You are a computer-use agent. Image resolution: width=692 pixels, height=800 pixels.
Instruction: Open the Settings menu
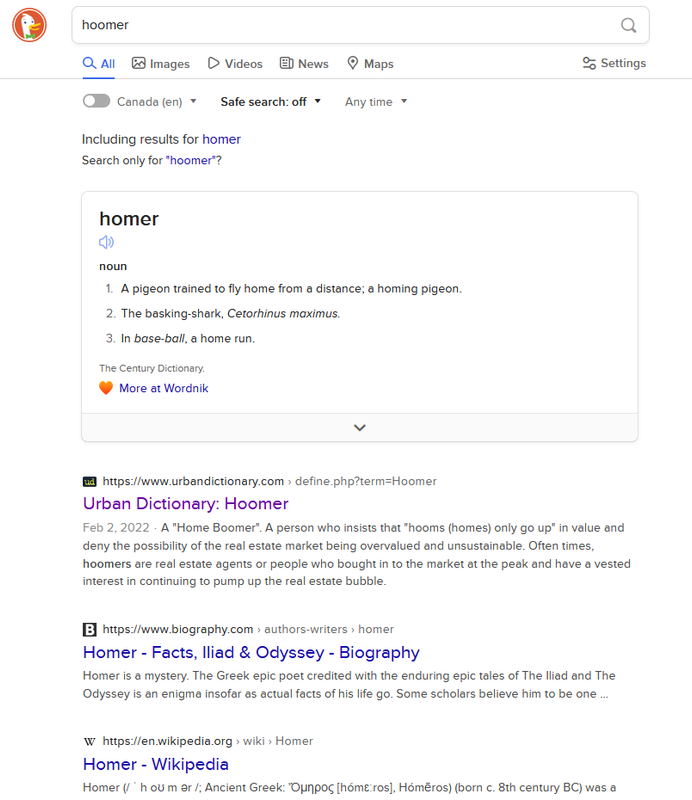point(614,63)
